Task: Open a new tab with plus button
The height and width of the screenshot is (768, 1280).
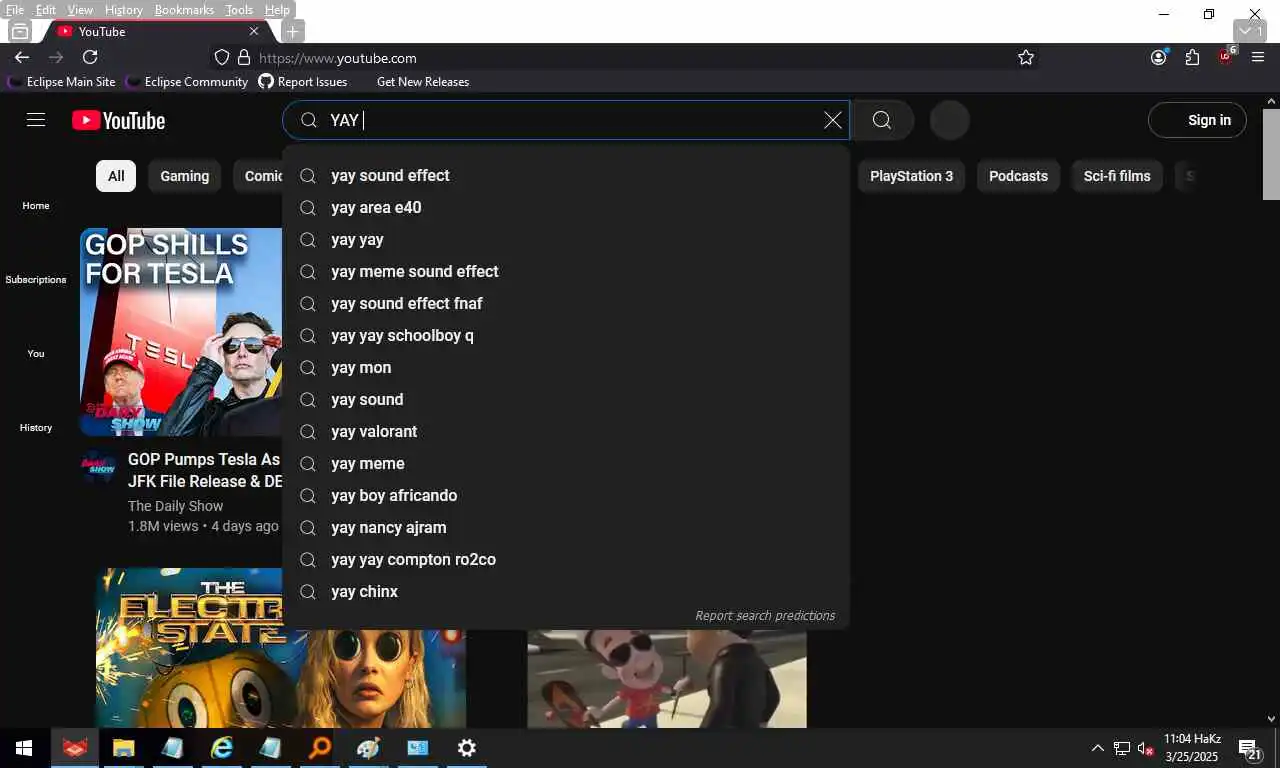Action: tap(292, 31)
